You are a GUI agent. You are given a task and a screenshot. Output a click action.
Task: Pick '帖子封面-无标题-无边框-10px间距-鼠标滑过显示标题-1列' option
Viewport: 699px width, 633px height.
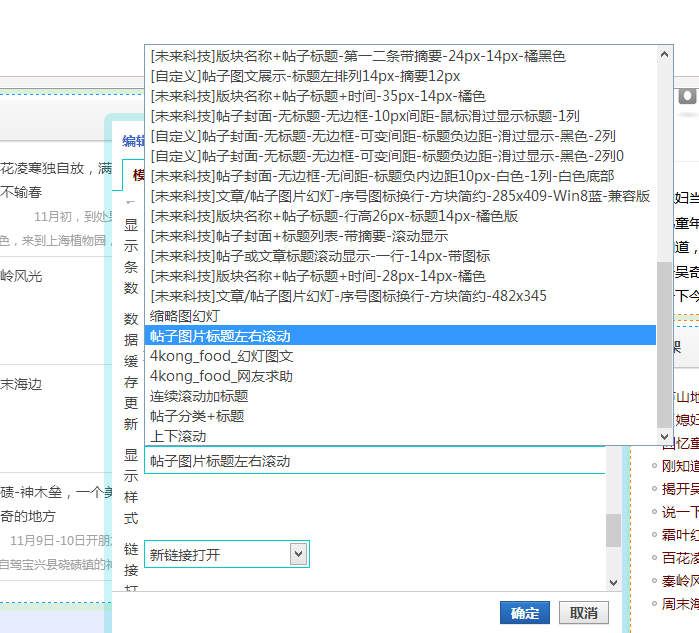coord(400,116)
